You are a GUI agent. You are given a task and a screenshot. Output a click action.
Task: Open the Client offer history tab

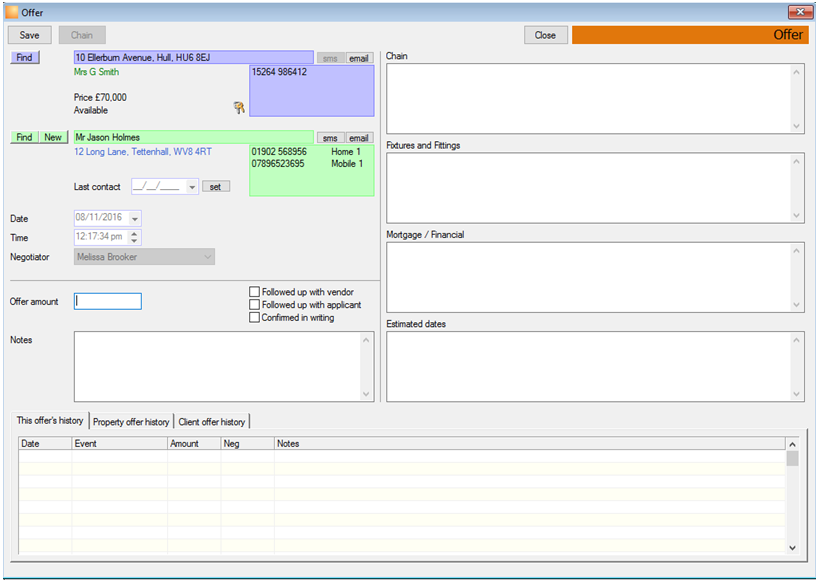212,422
